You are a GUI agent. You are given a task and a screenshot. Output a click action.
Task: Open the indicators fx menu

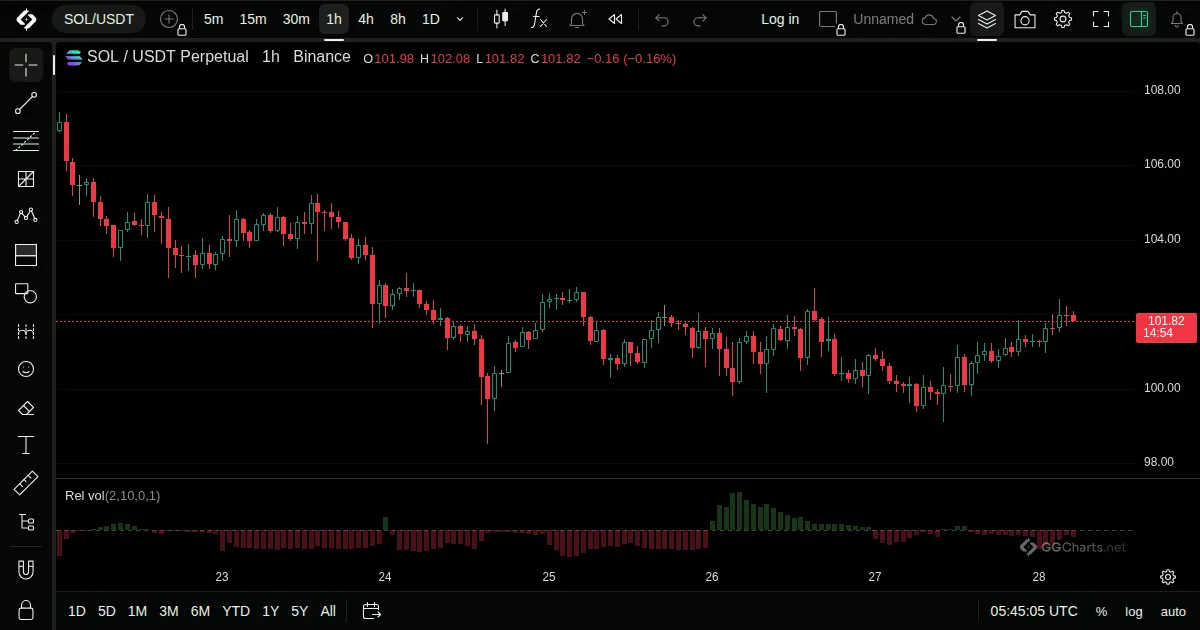pyautogui.click(x=539, y=19)
